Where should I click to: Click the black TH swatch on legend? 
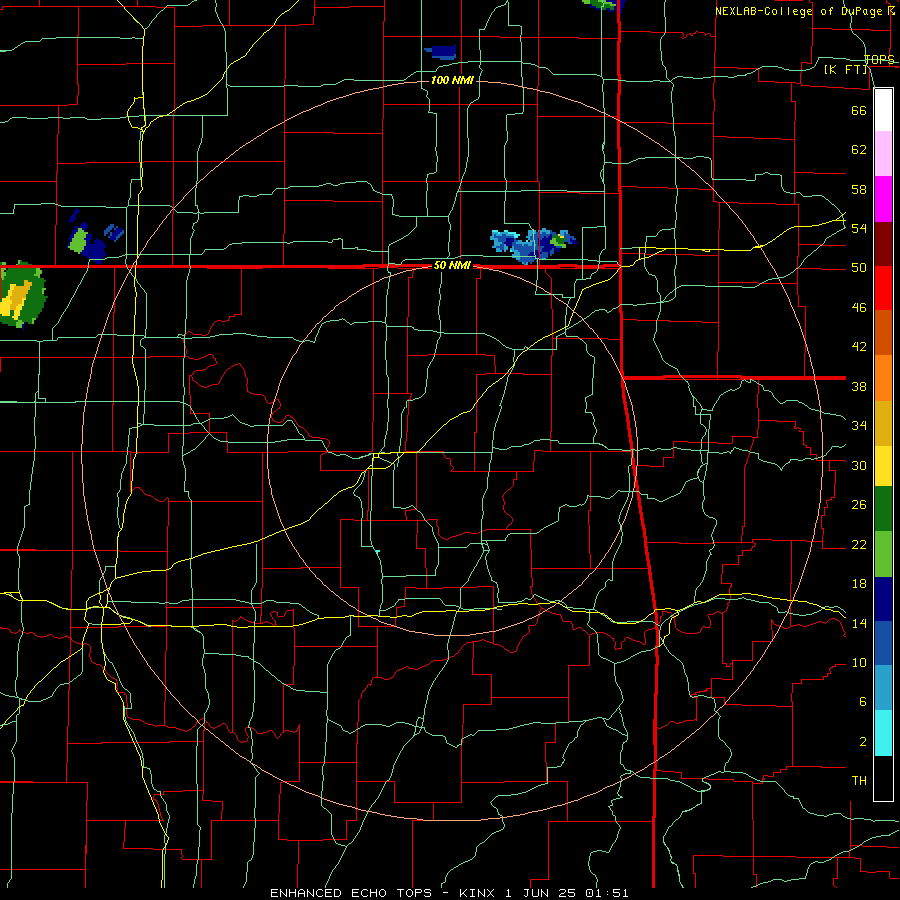pyautogui.click(x=883, y=778)
